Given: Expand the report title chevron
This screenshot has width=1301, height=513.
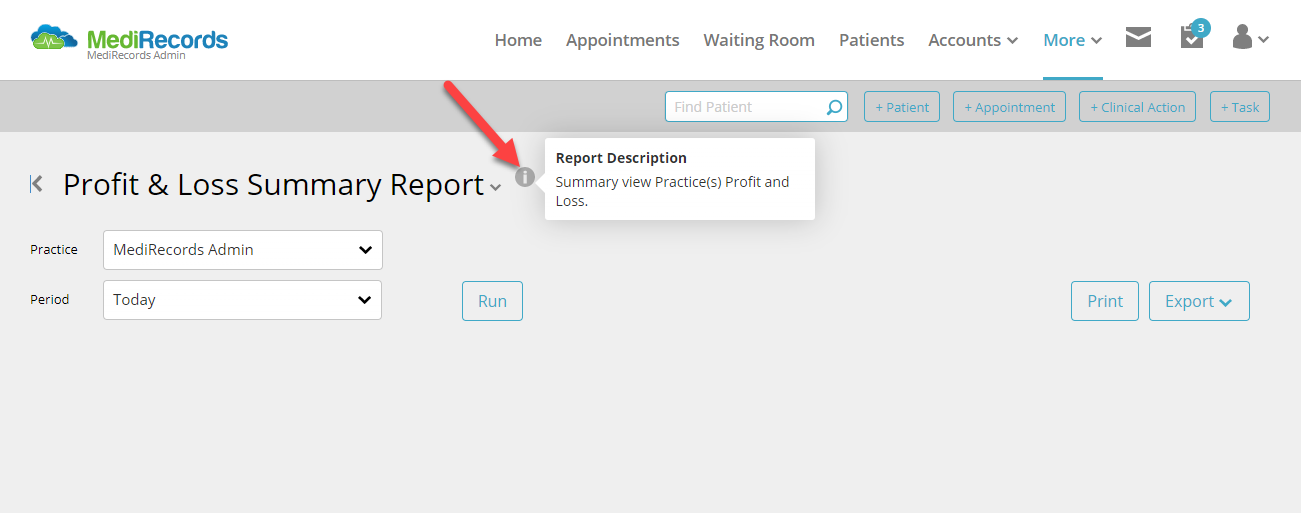Looking at the screenshot, I should [x=495, y=187].
